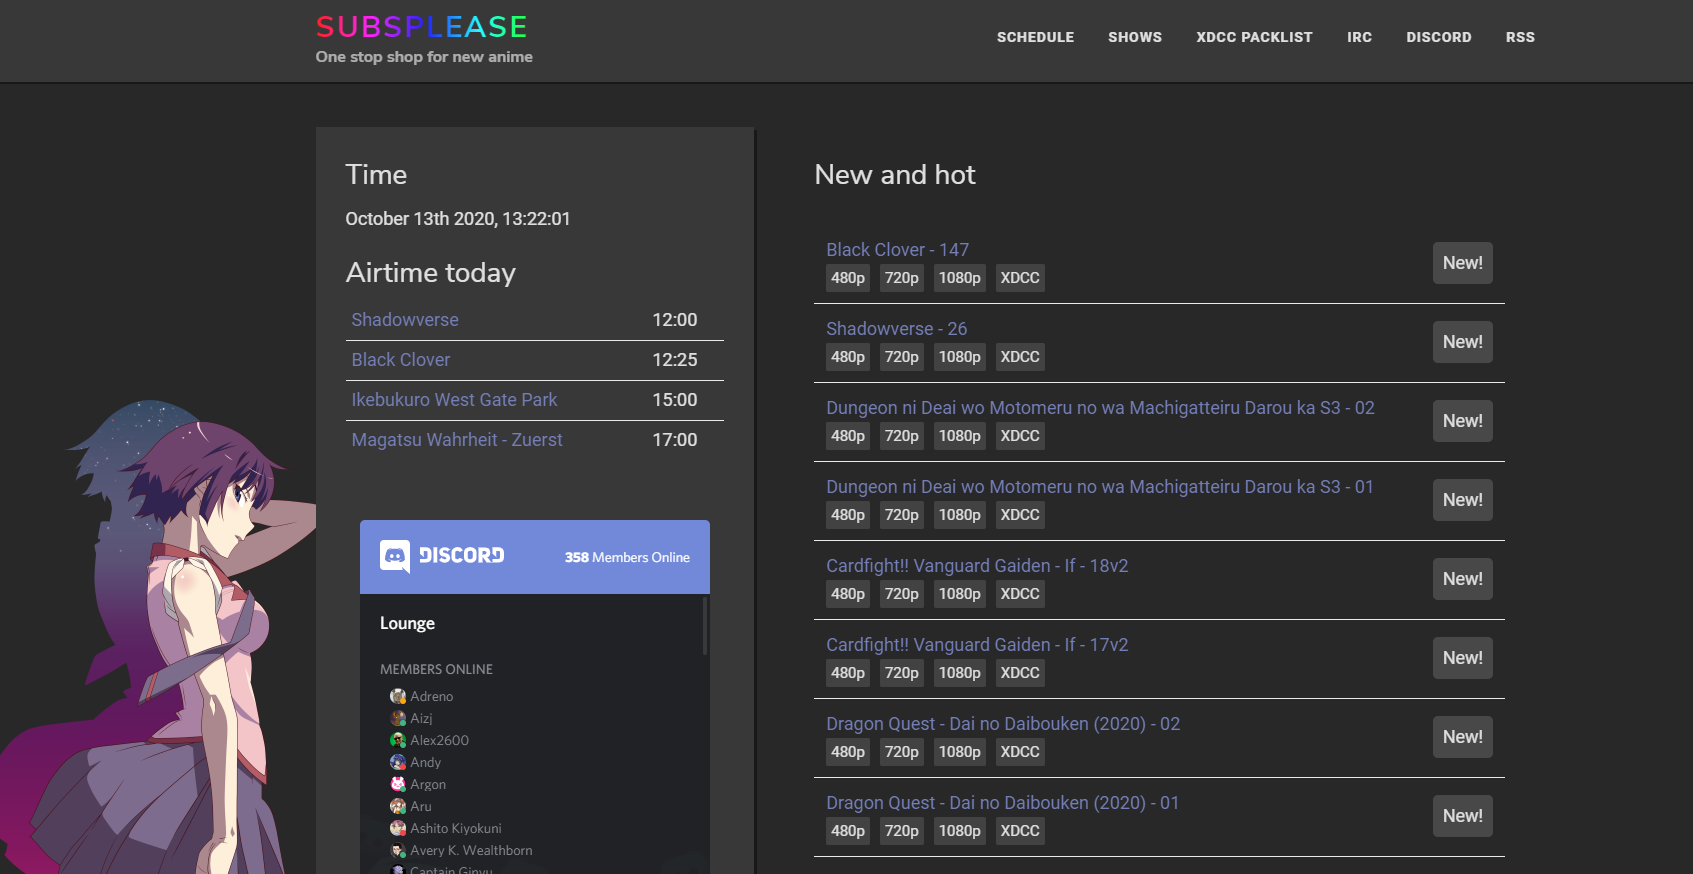Click the Discord widget scrollbar
Image resolution: width=1693 pixels, height=874 pixels.
[x=705, y=626]
